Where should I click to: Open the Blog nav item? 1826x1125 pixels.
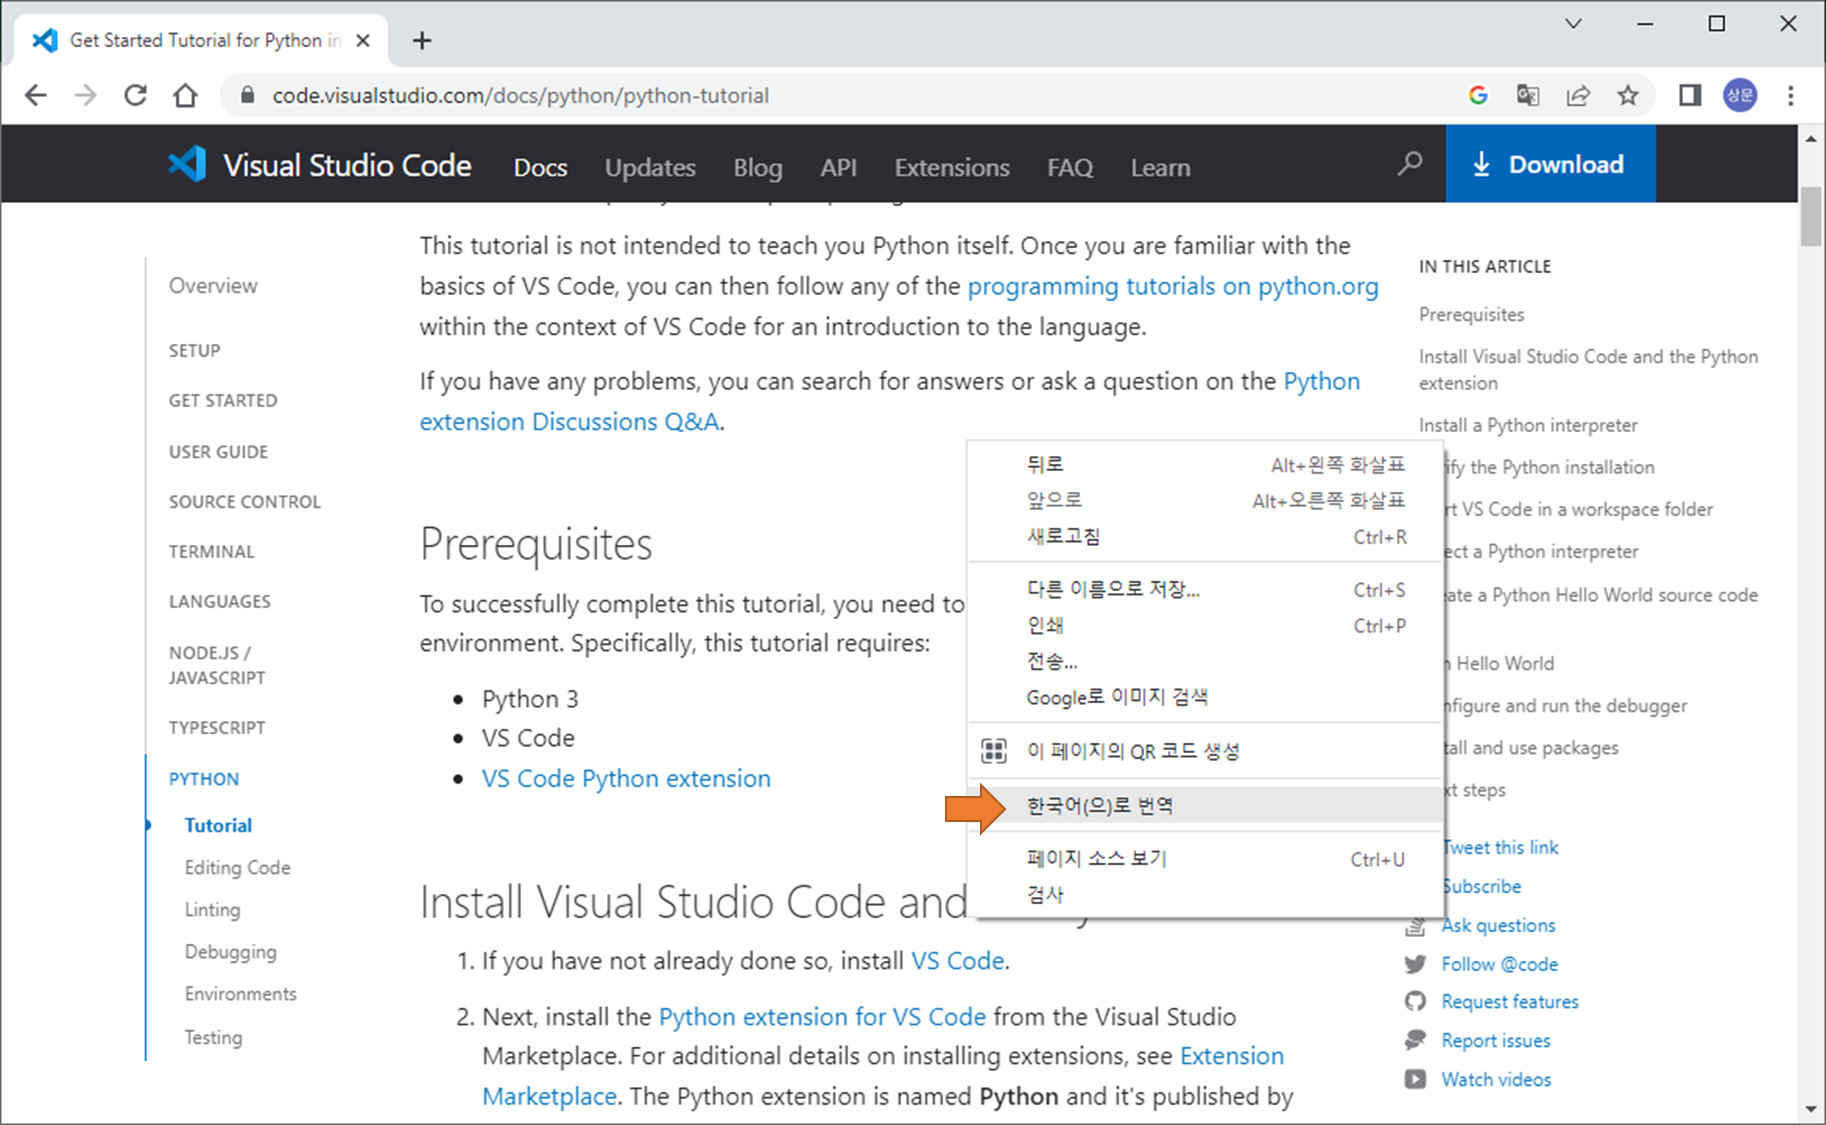tap(758, 167)
